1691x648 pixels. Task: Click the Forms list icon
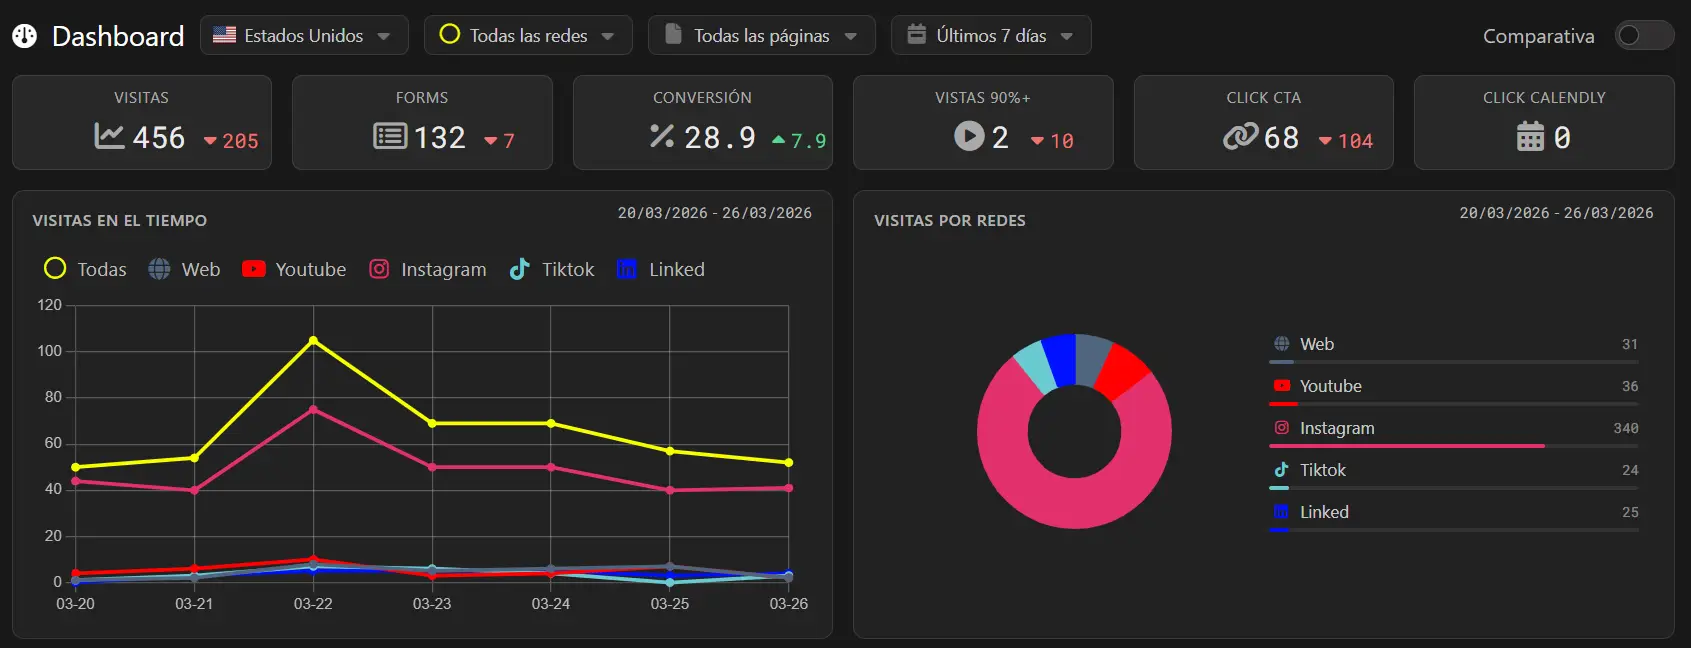[x=389, y=136]
